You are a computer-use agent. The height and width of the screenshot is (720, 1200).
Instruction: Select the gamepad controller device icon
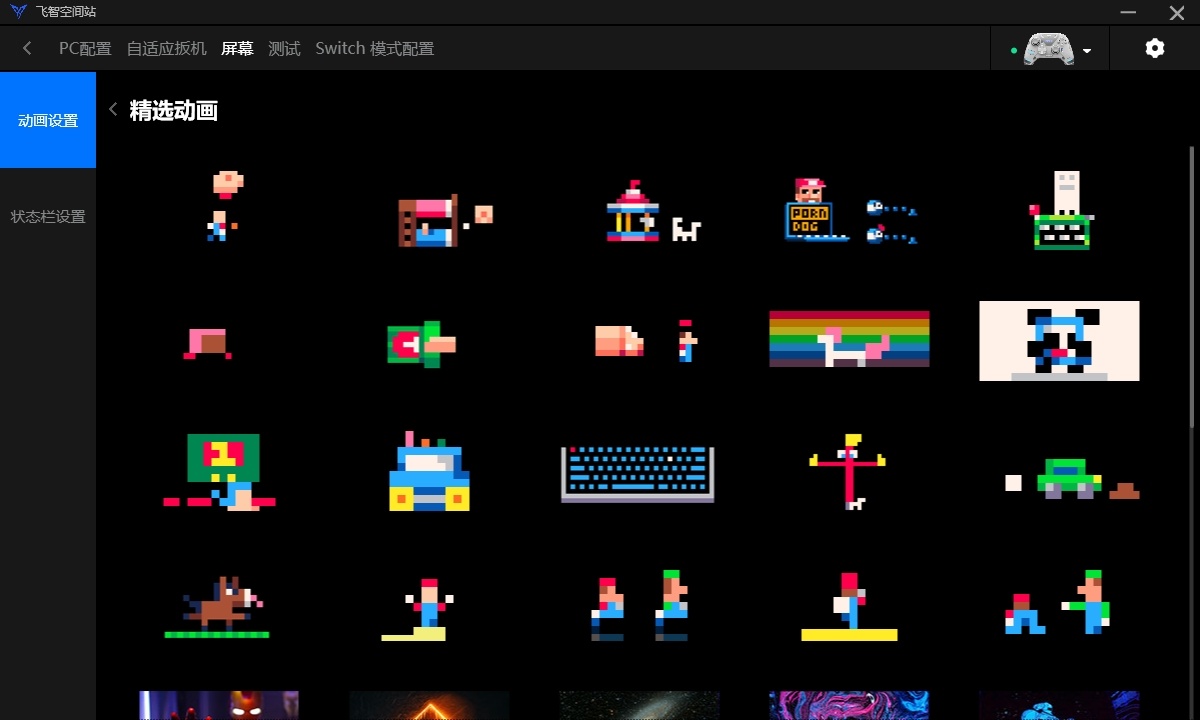[x=1049, y=49]
